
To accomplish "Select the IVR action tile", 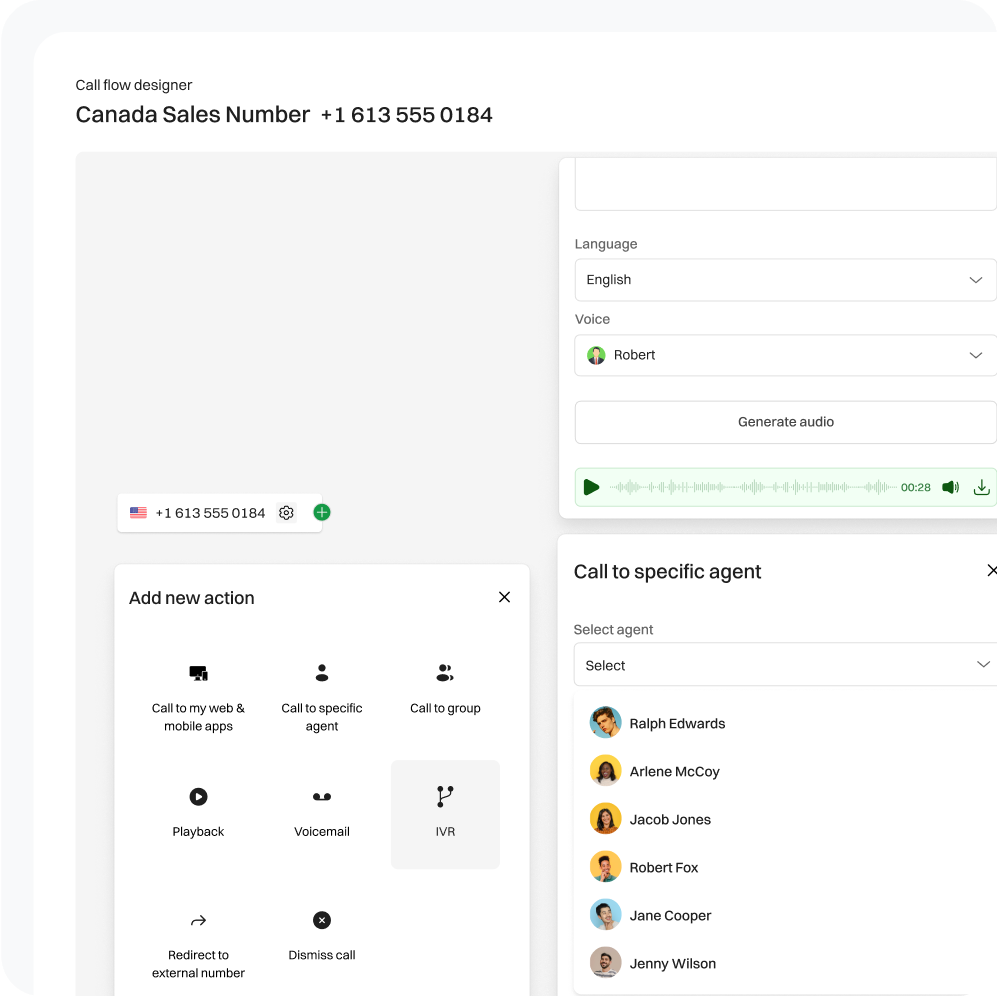I will (x=445, y=812).
